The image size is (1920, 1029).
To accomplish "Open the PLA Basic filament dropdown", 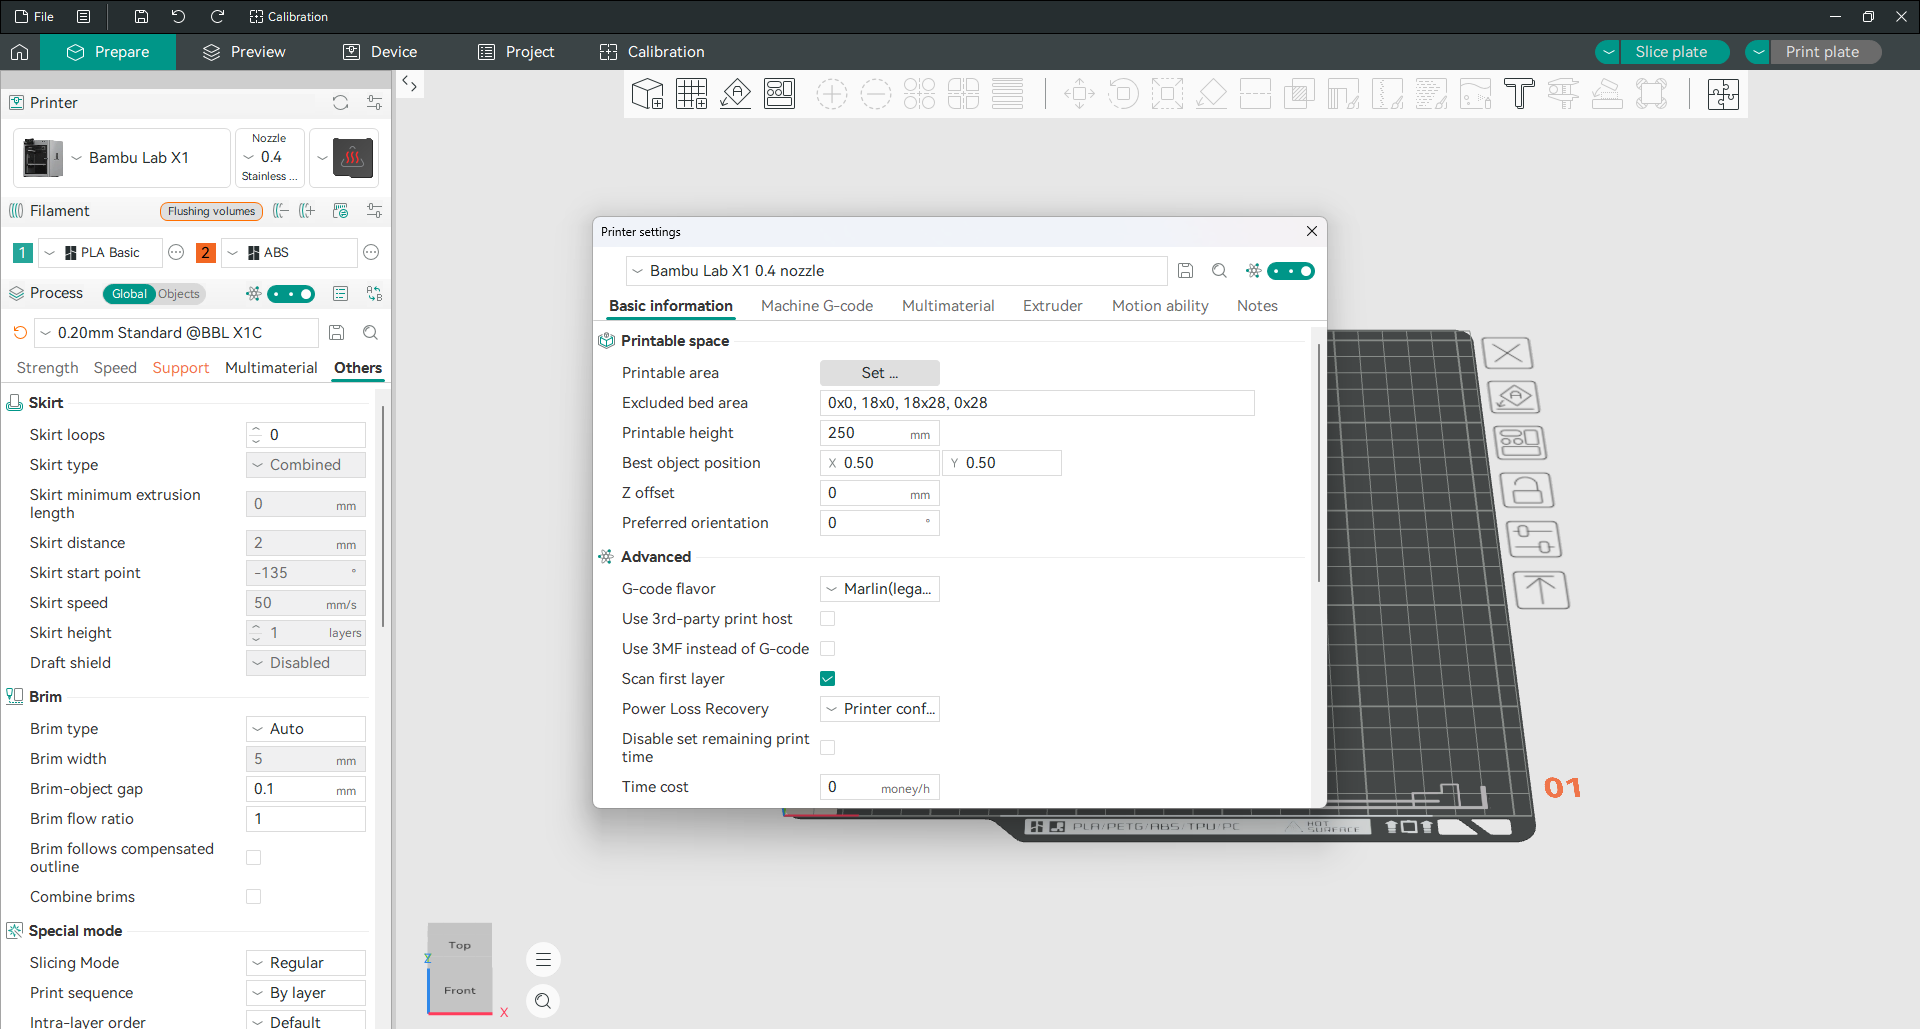I will pos(100,253).
